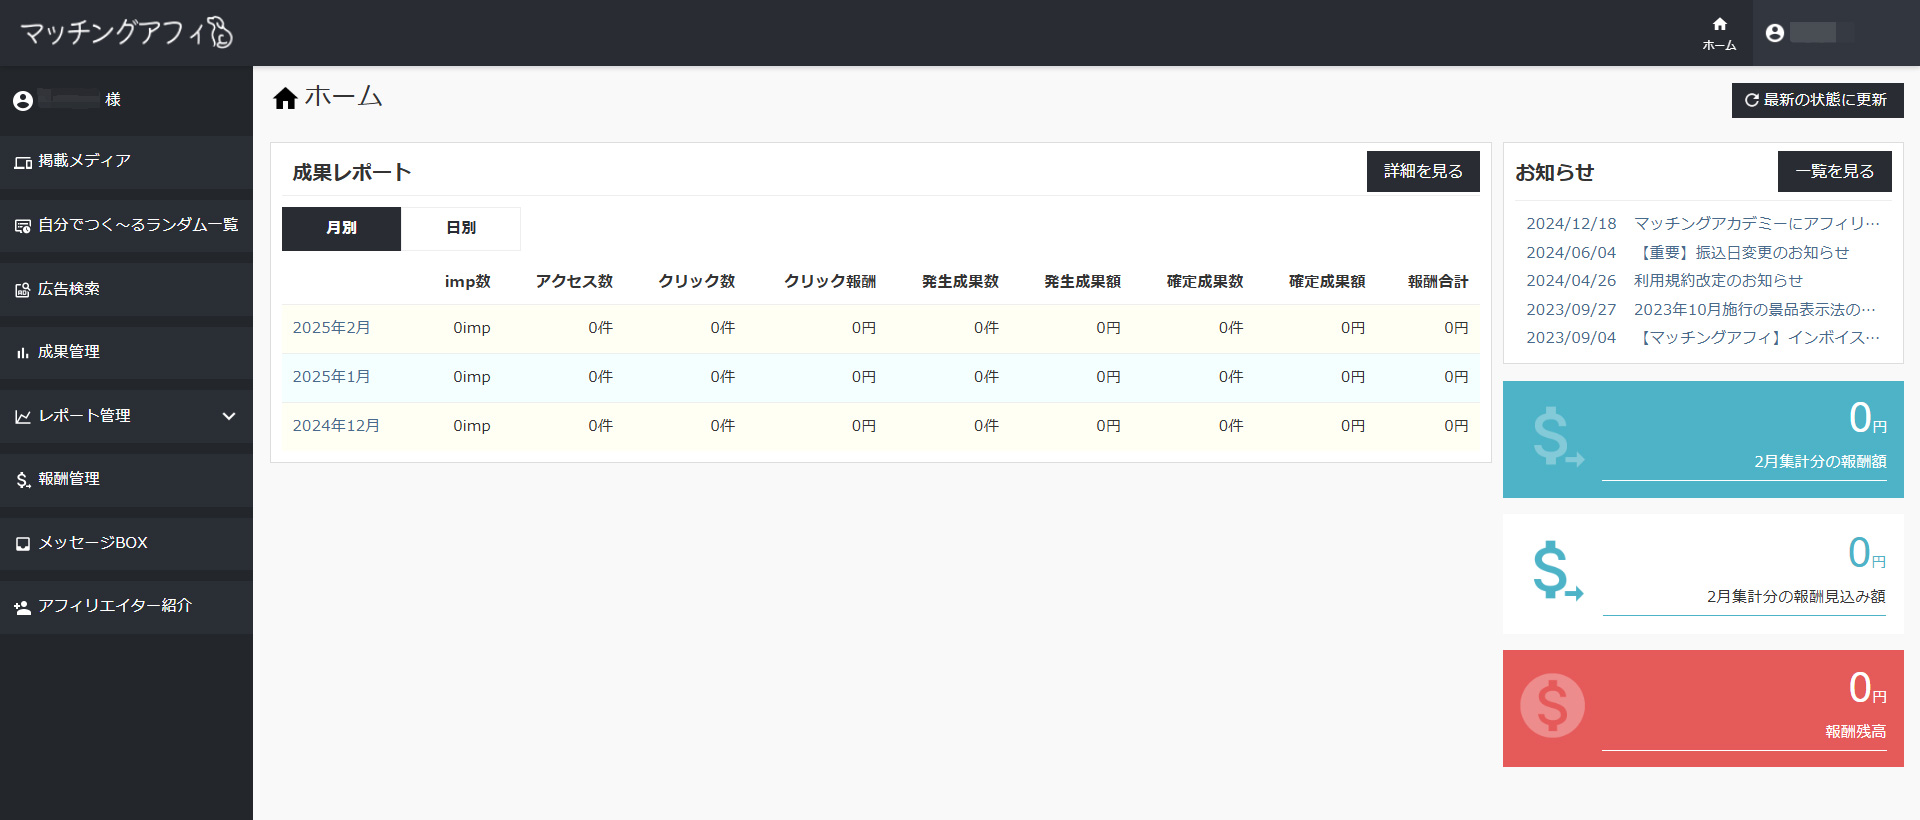
Task: Click the メッセージBOX inbox icon
Action: click(22, 544)
